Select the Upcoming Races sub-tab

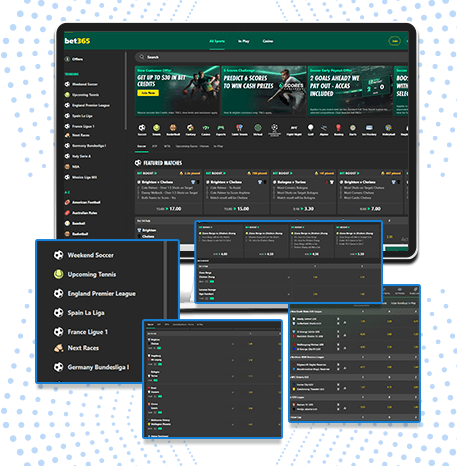[x=192, y=146]
